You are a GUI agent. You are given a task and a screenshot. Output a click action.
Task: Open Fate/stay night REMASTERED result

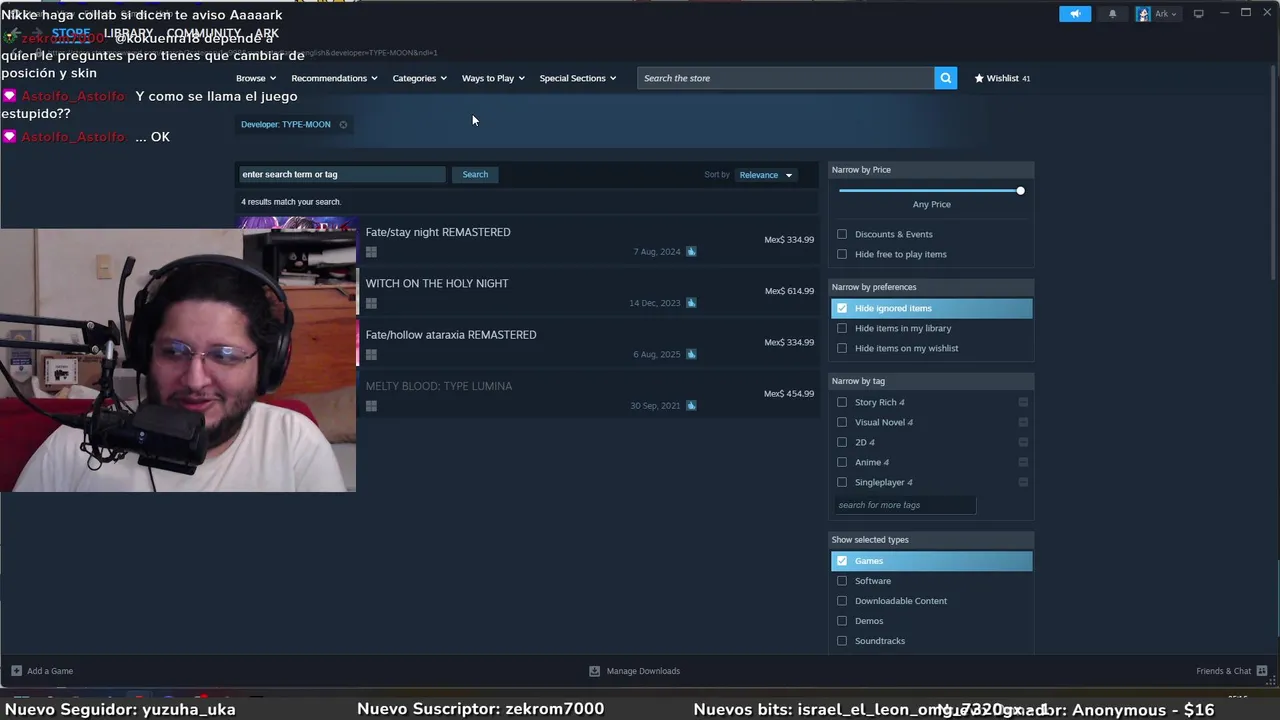tap(527, 241)
